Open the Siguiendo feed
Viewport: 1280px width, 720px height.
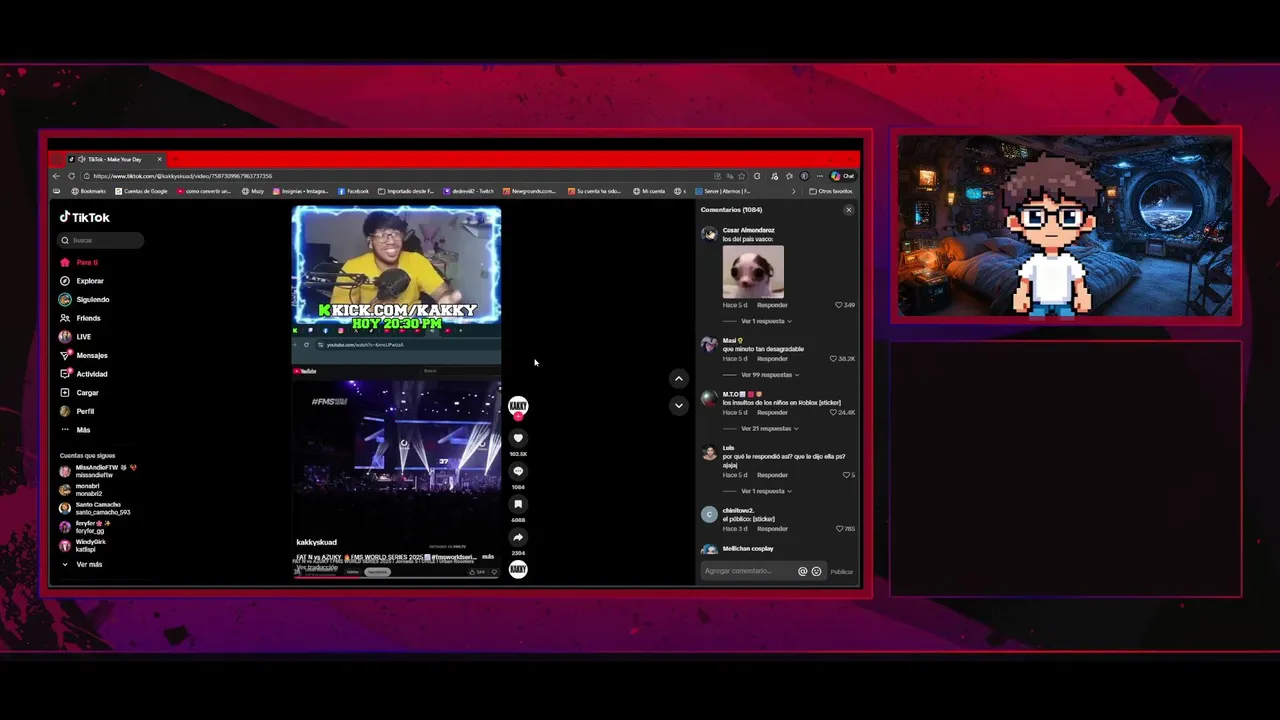pos(84,299)
